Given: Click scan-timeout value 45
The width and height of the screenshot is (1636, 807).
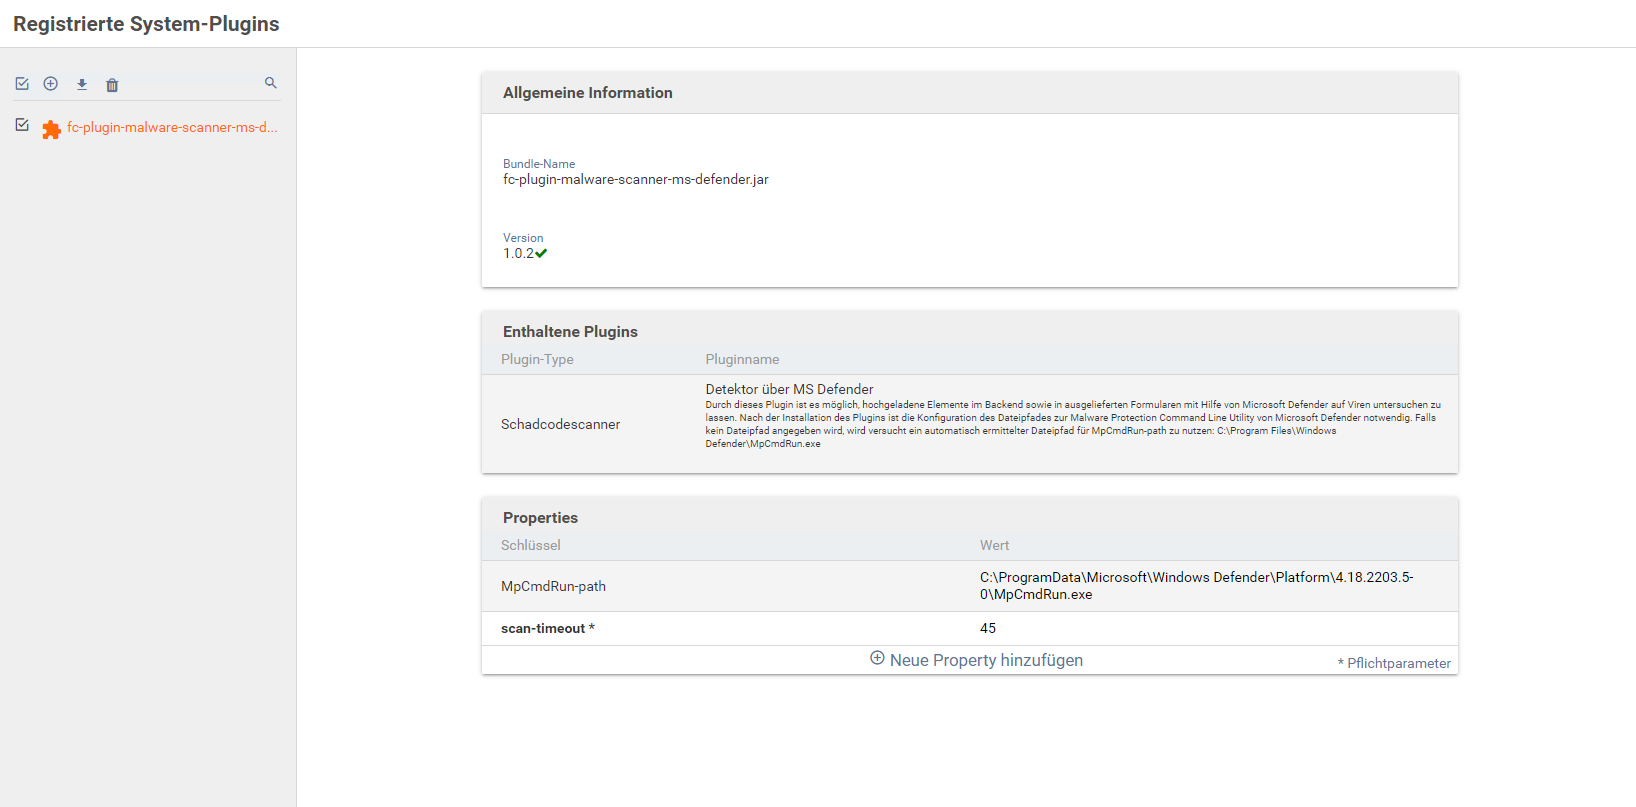Looking at the screenshot, I should (x=988, y=628).
